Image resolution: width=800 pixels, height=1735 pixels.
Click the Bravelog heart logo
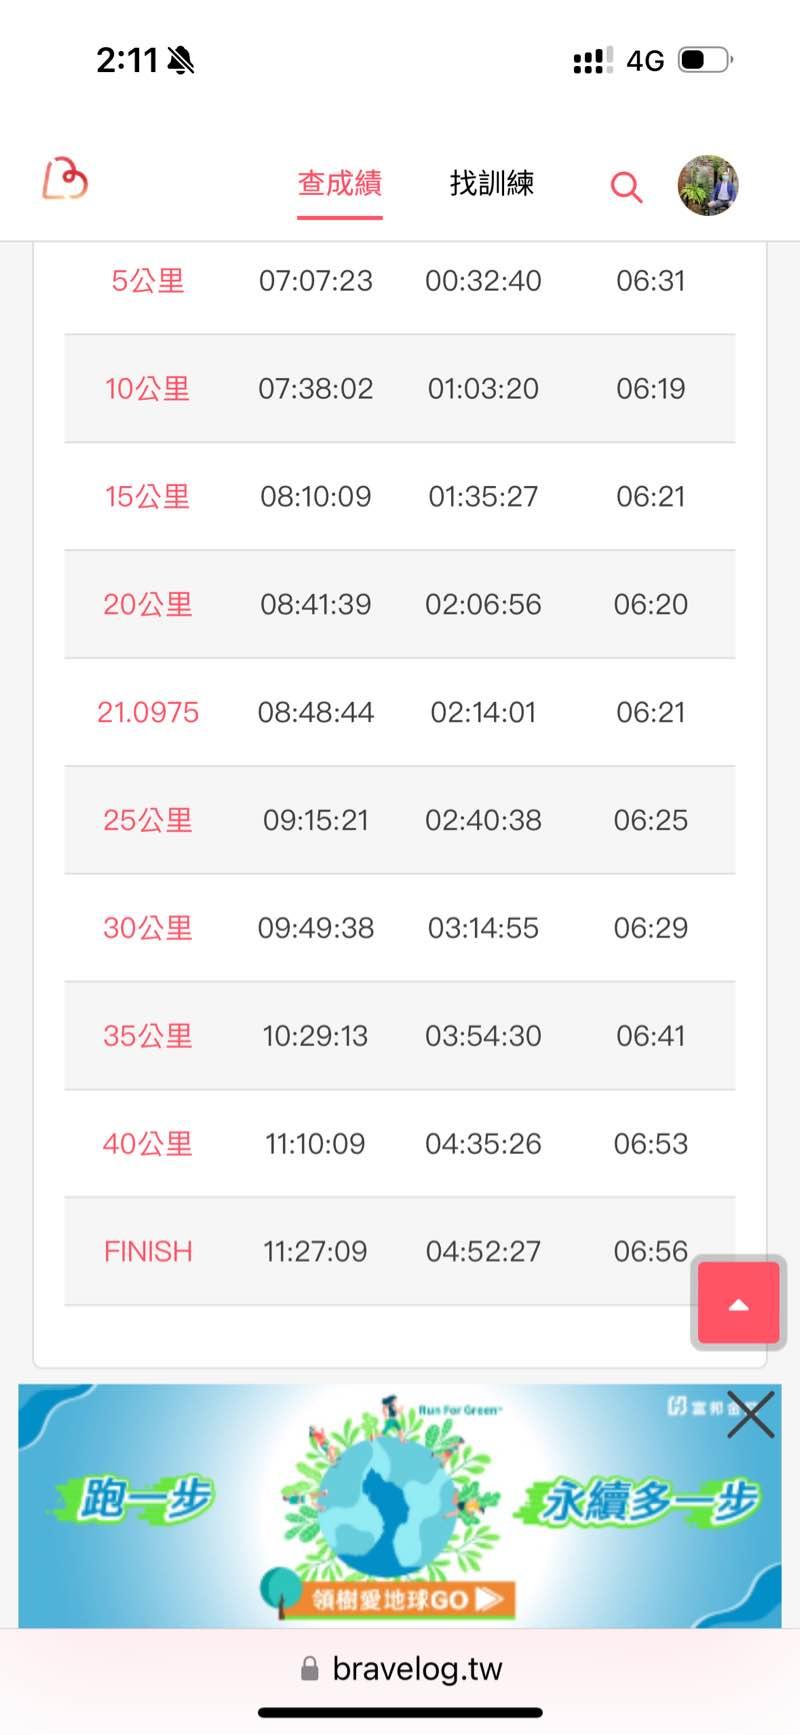(x=65, y=180)
